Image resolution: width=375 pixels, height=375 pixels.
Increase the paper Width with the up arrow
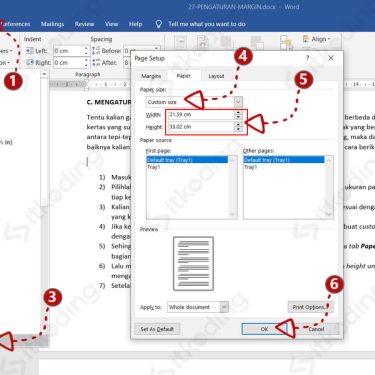238,112
